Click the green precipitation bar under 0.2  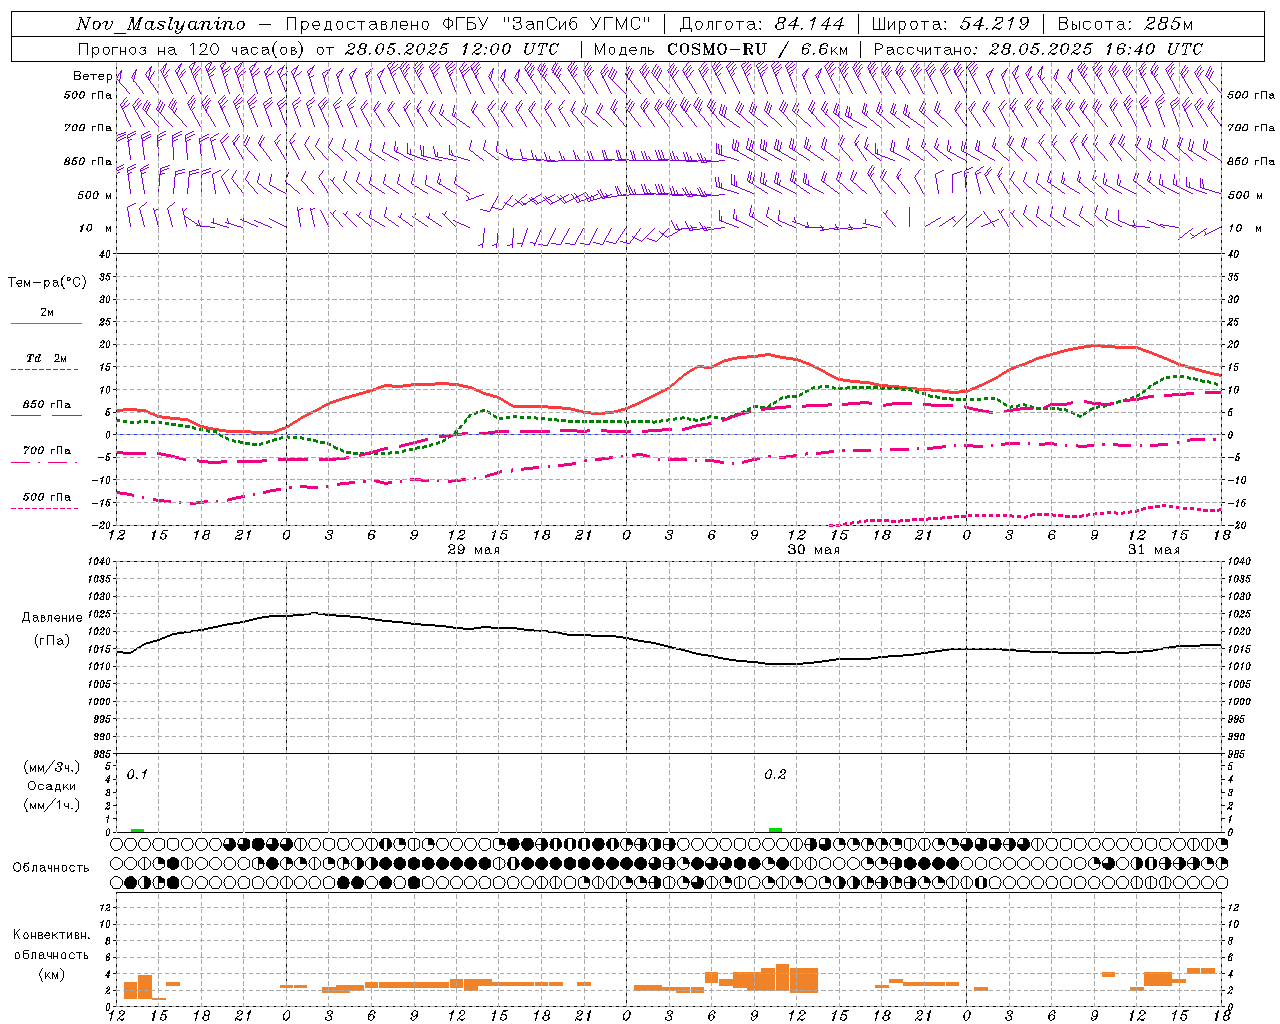(x=775, y=829)
